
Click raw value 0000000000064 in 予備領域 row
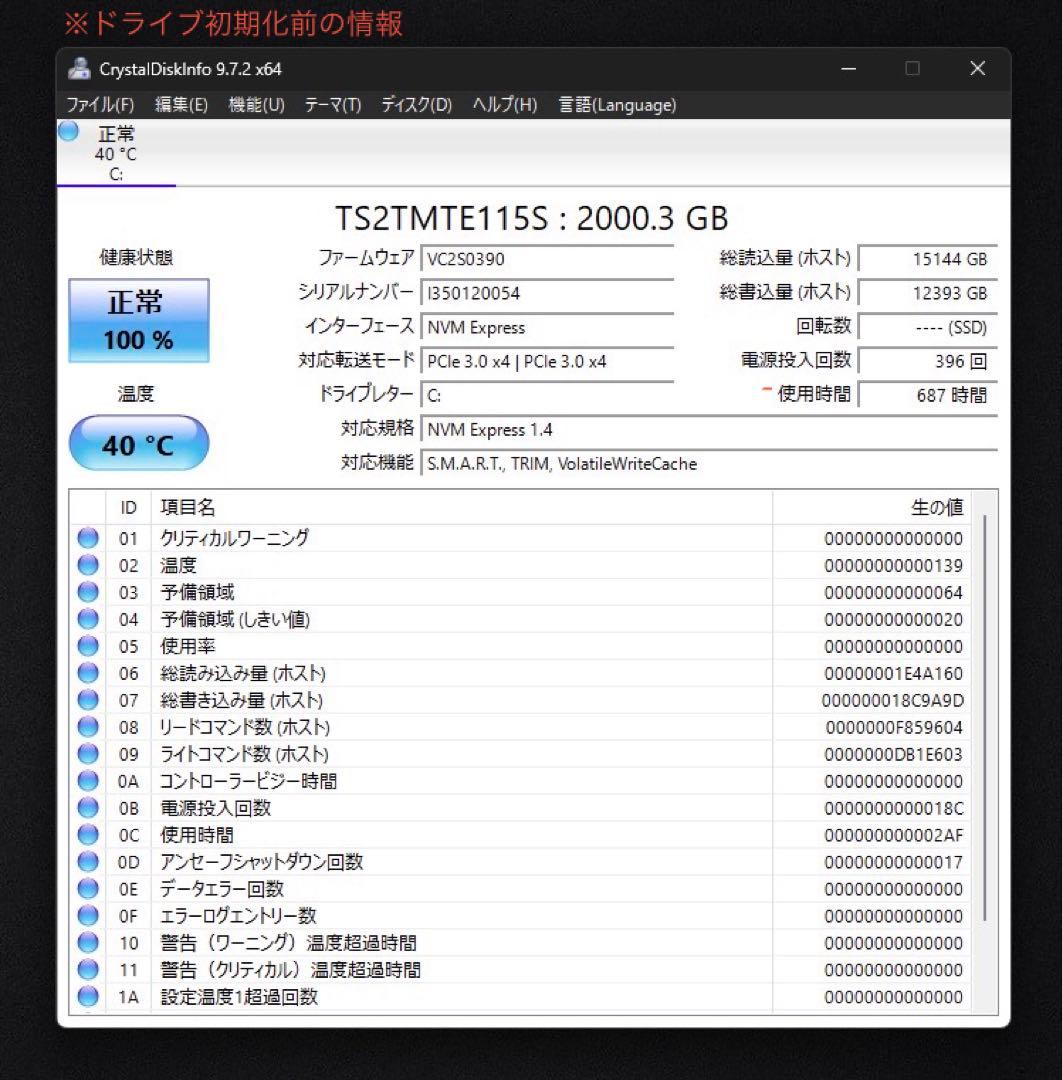893,592
